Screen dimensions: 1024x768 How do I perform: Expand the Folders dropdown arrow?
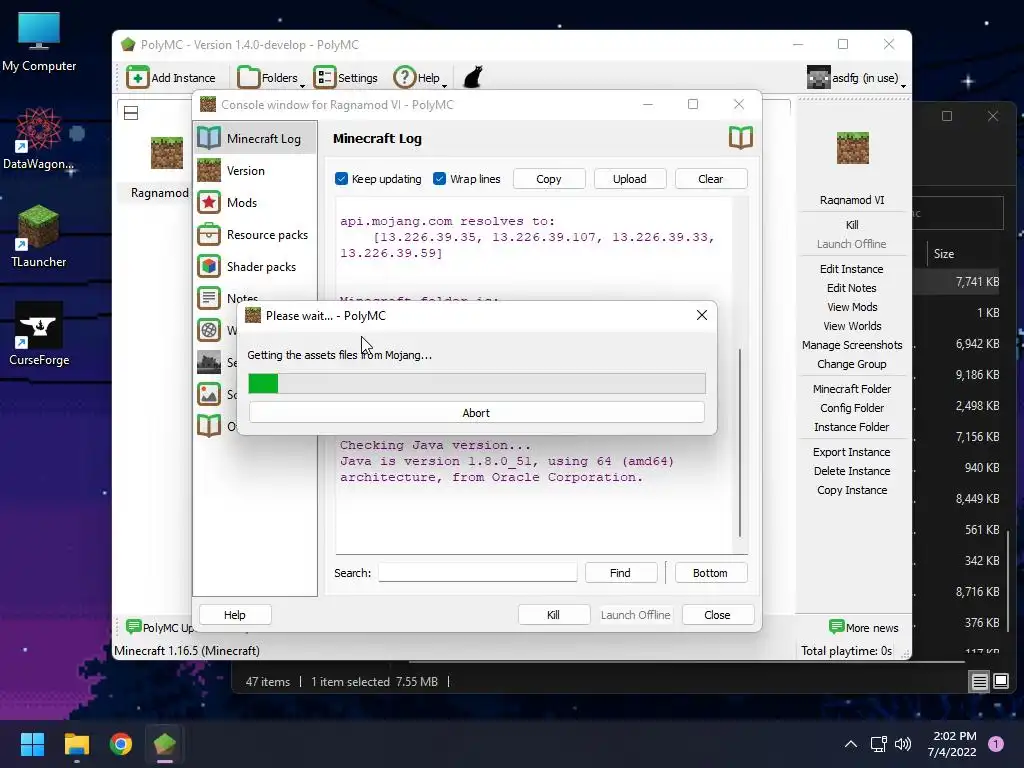[302, 86]
